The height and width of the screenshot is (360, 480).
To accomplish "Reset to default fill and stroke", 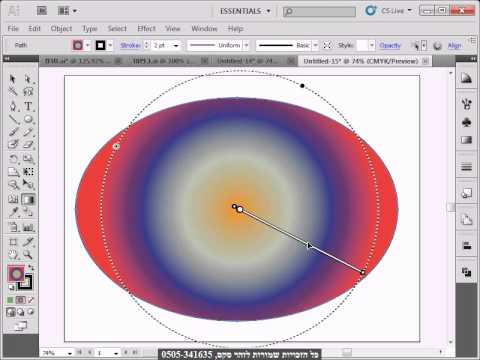I will tap(11, 287).
